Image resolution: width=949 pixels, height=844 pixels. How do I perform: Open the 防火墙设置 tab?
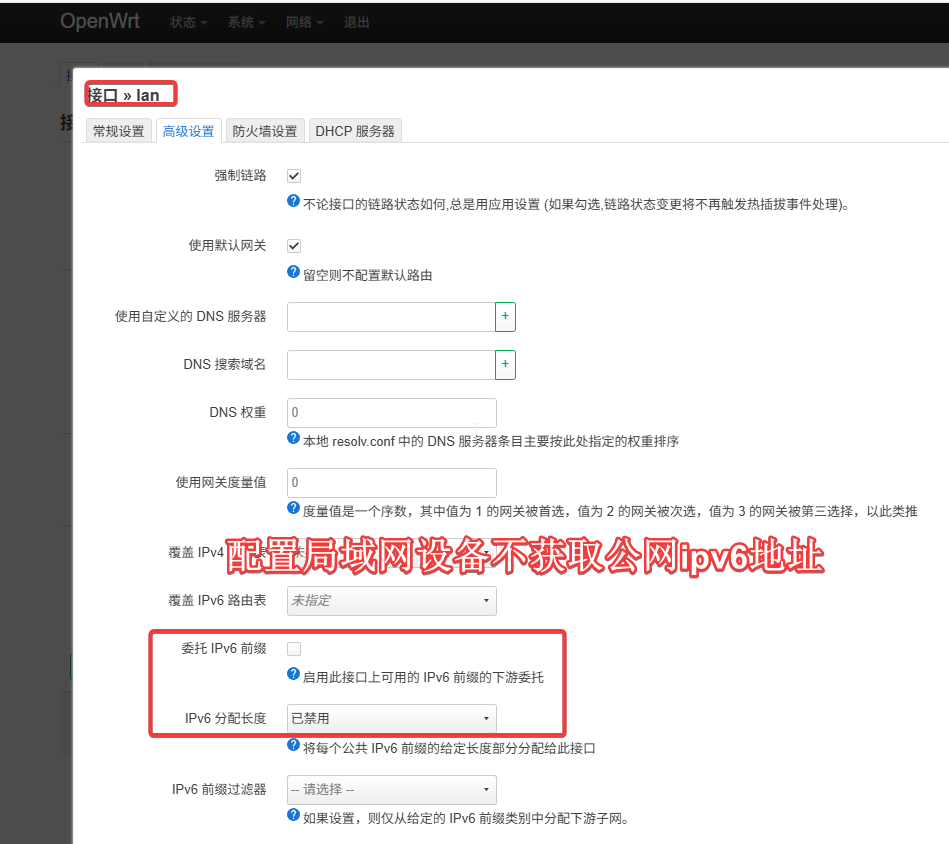(x=265, y=131)
